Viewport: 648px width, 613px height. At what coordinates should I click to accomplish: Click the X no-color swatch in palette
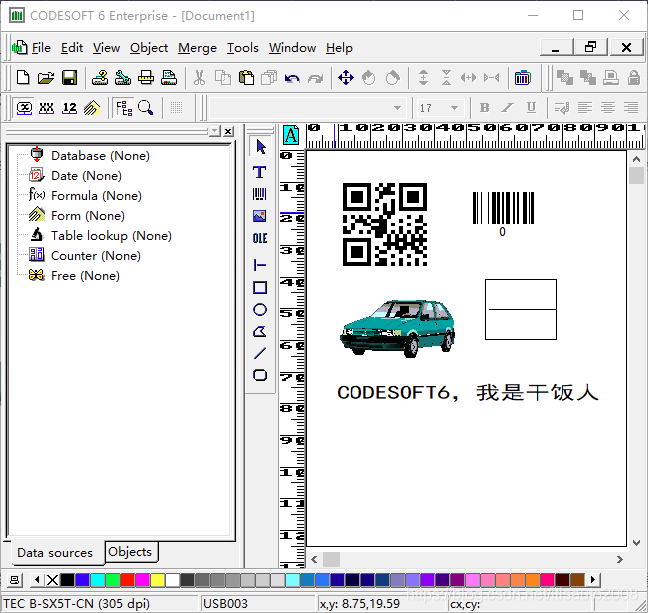(52, 580)
